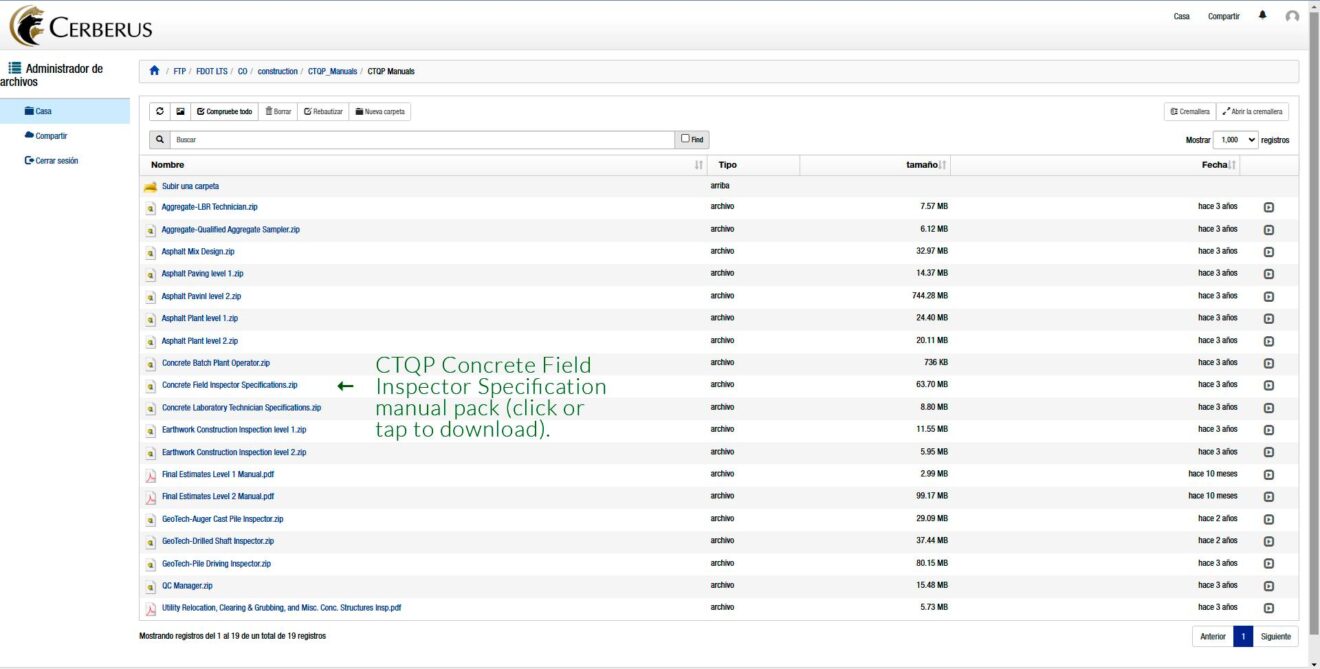
Task: Click the image thumbnail view icon
Action: pos(180,112)
